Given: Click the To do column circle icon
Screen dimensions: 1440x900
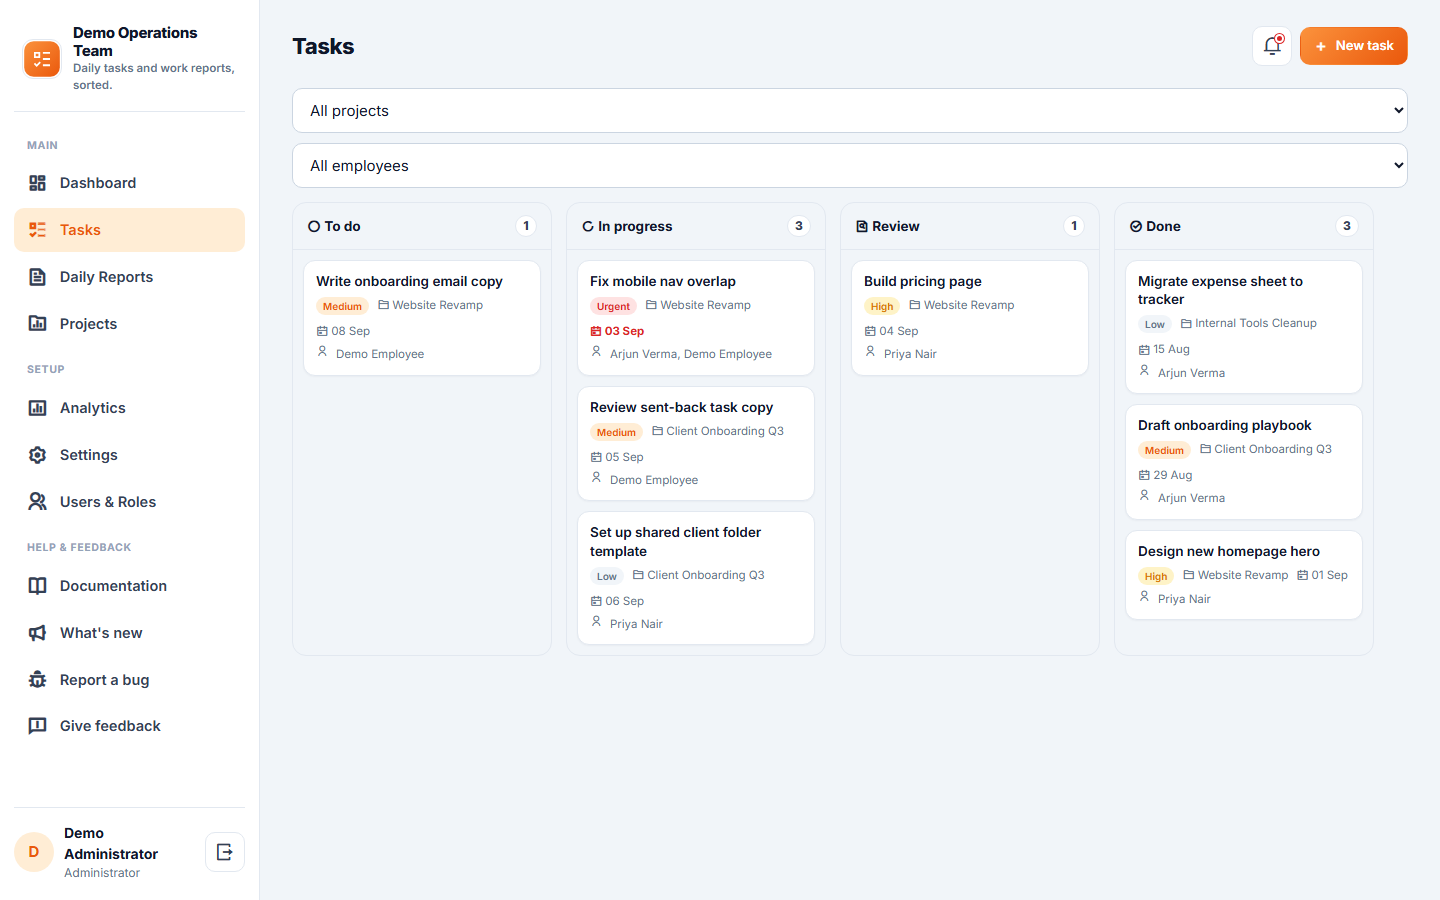Looking at the screenshot, I should click(314, 227).
